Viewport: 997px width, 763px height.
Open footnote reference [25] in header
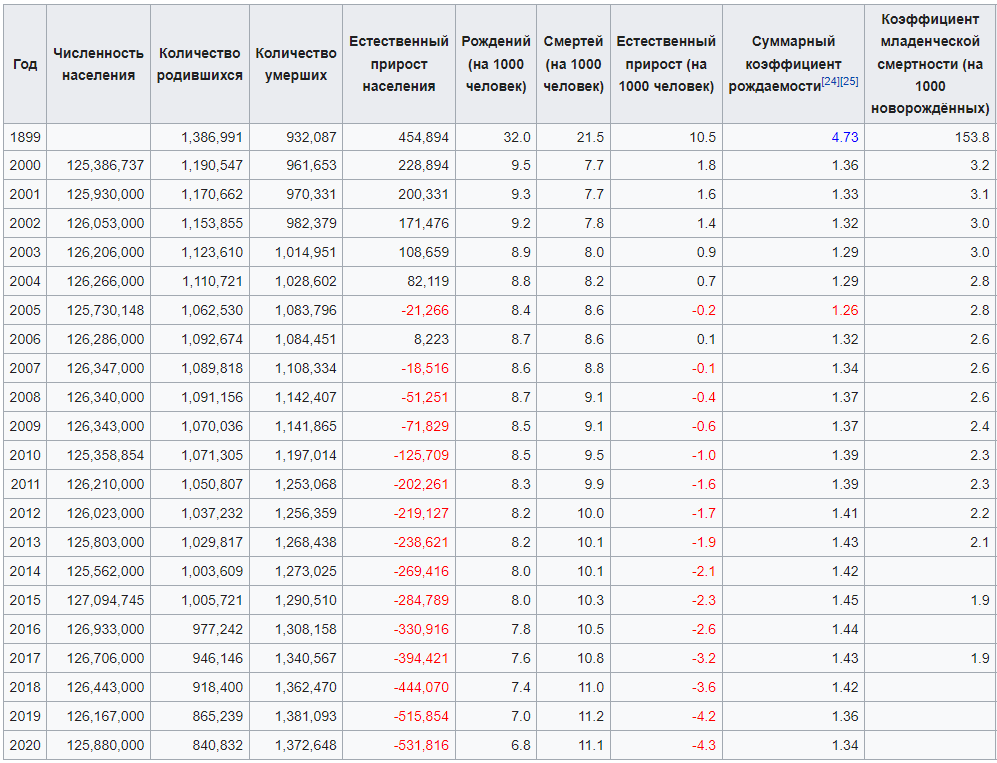849,81
